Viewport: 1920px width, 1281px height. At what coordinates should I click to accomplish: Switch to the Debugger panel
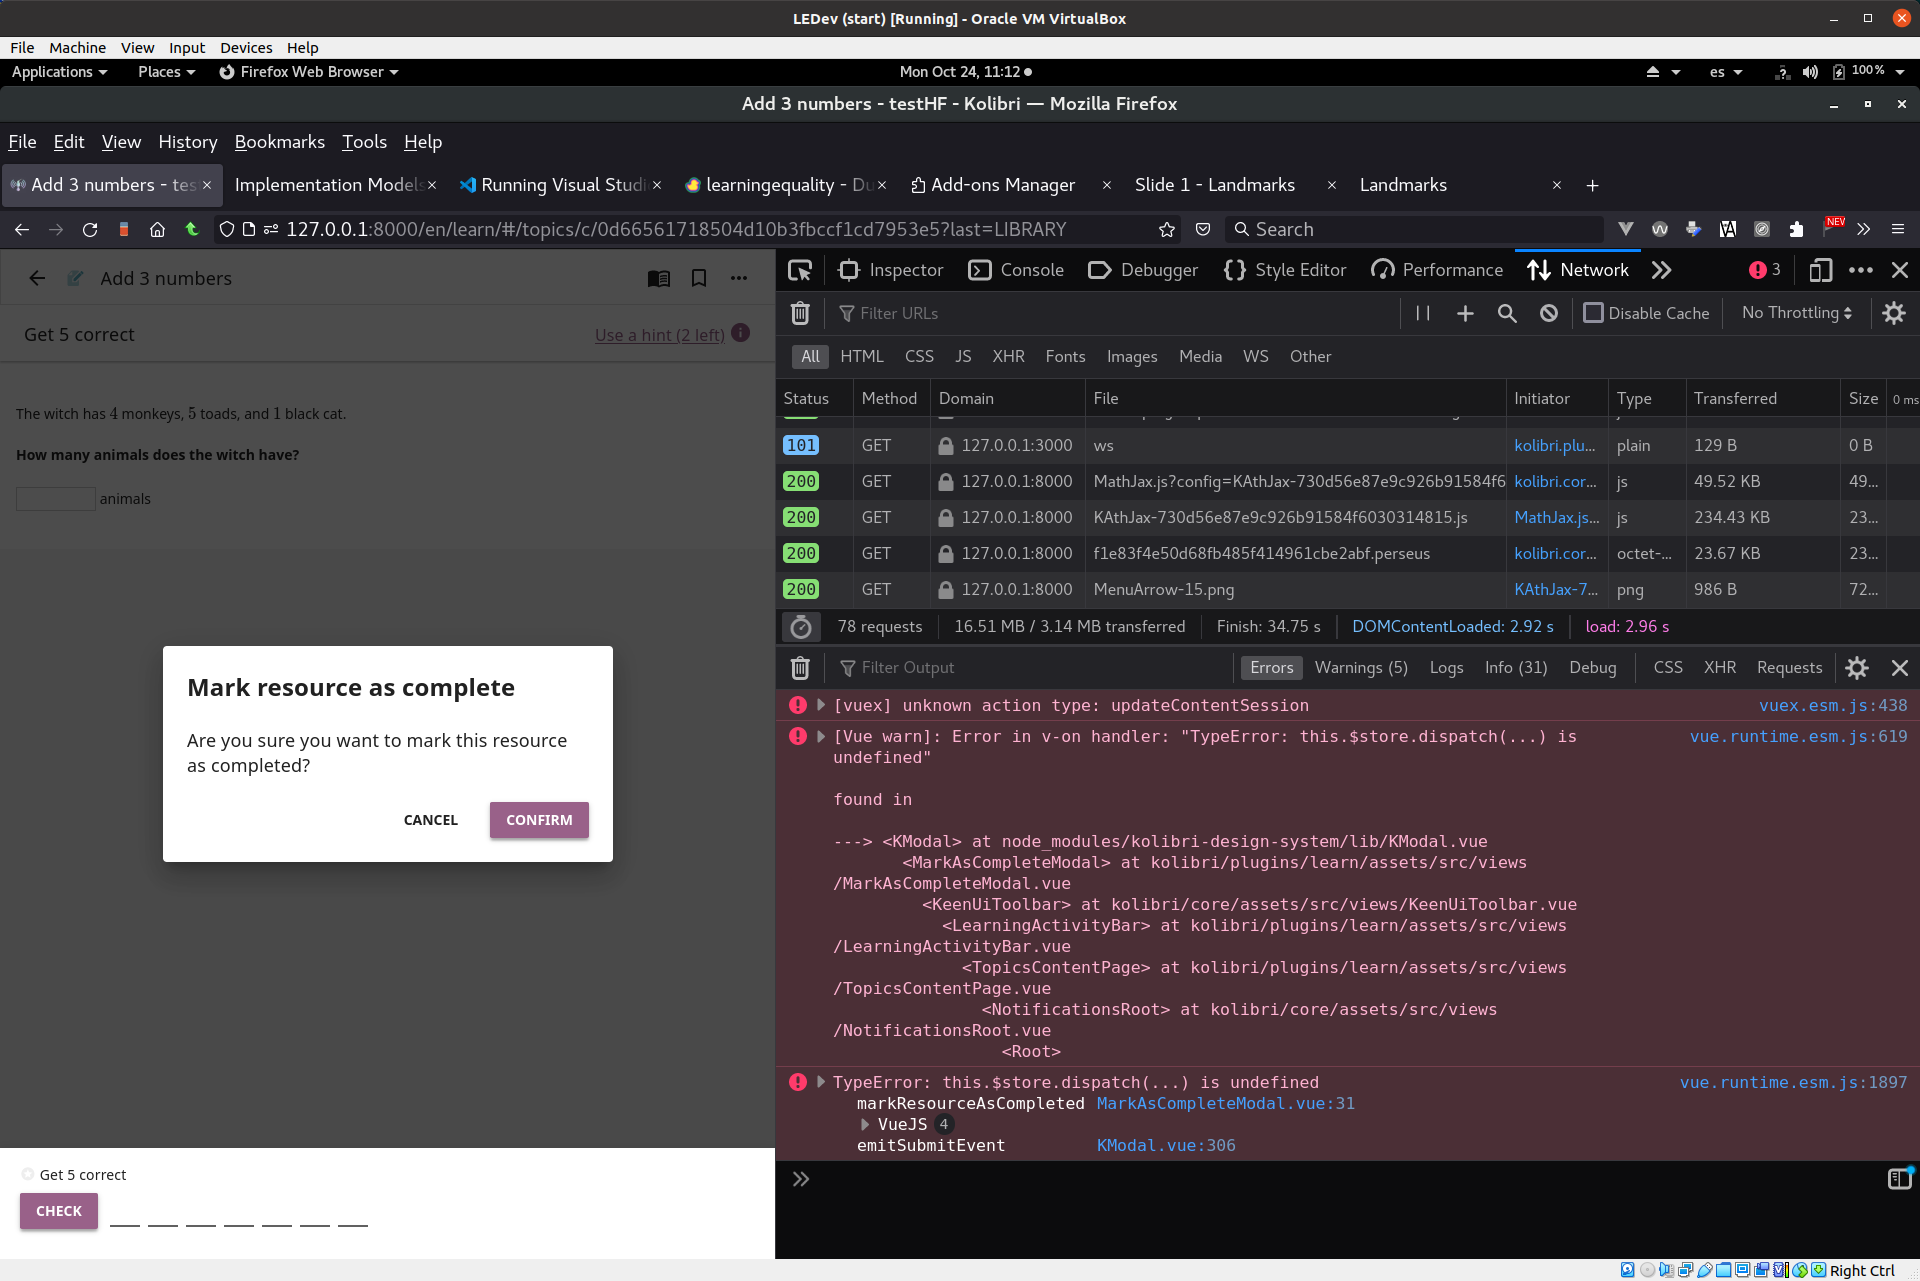[1142, 269]
